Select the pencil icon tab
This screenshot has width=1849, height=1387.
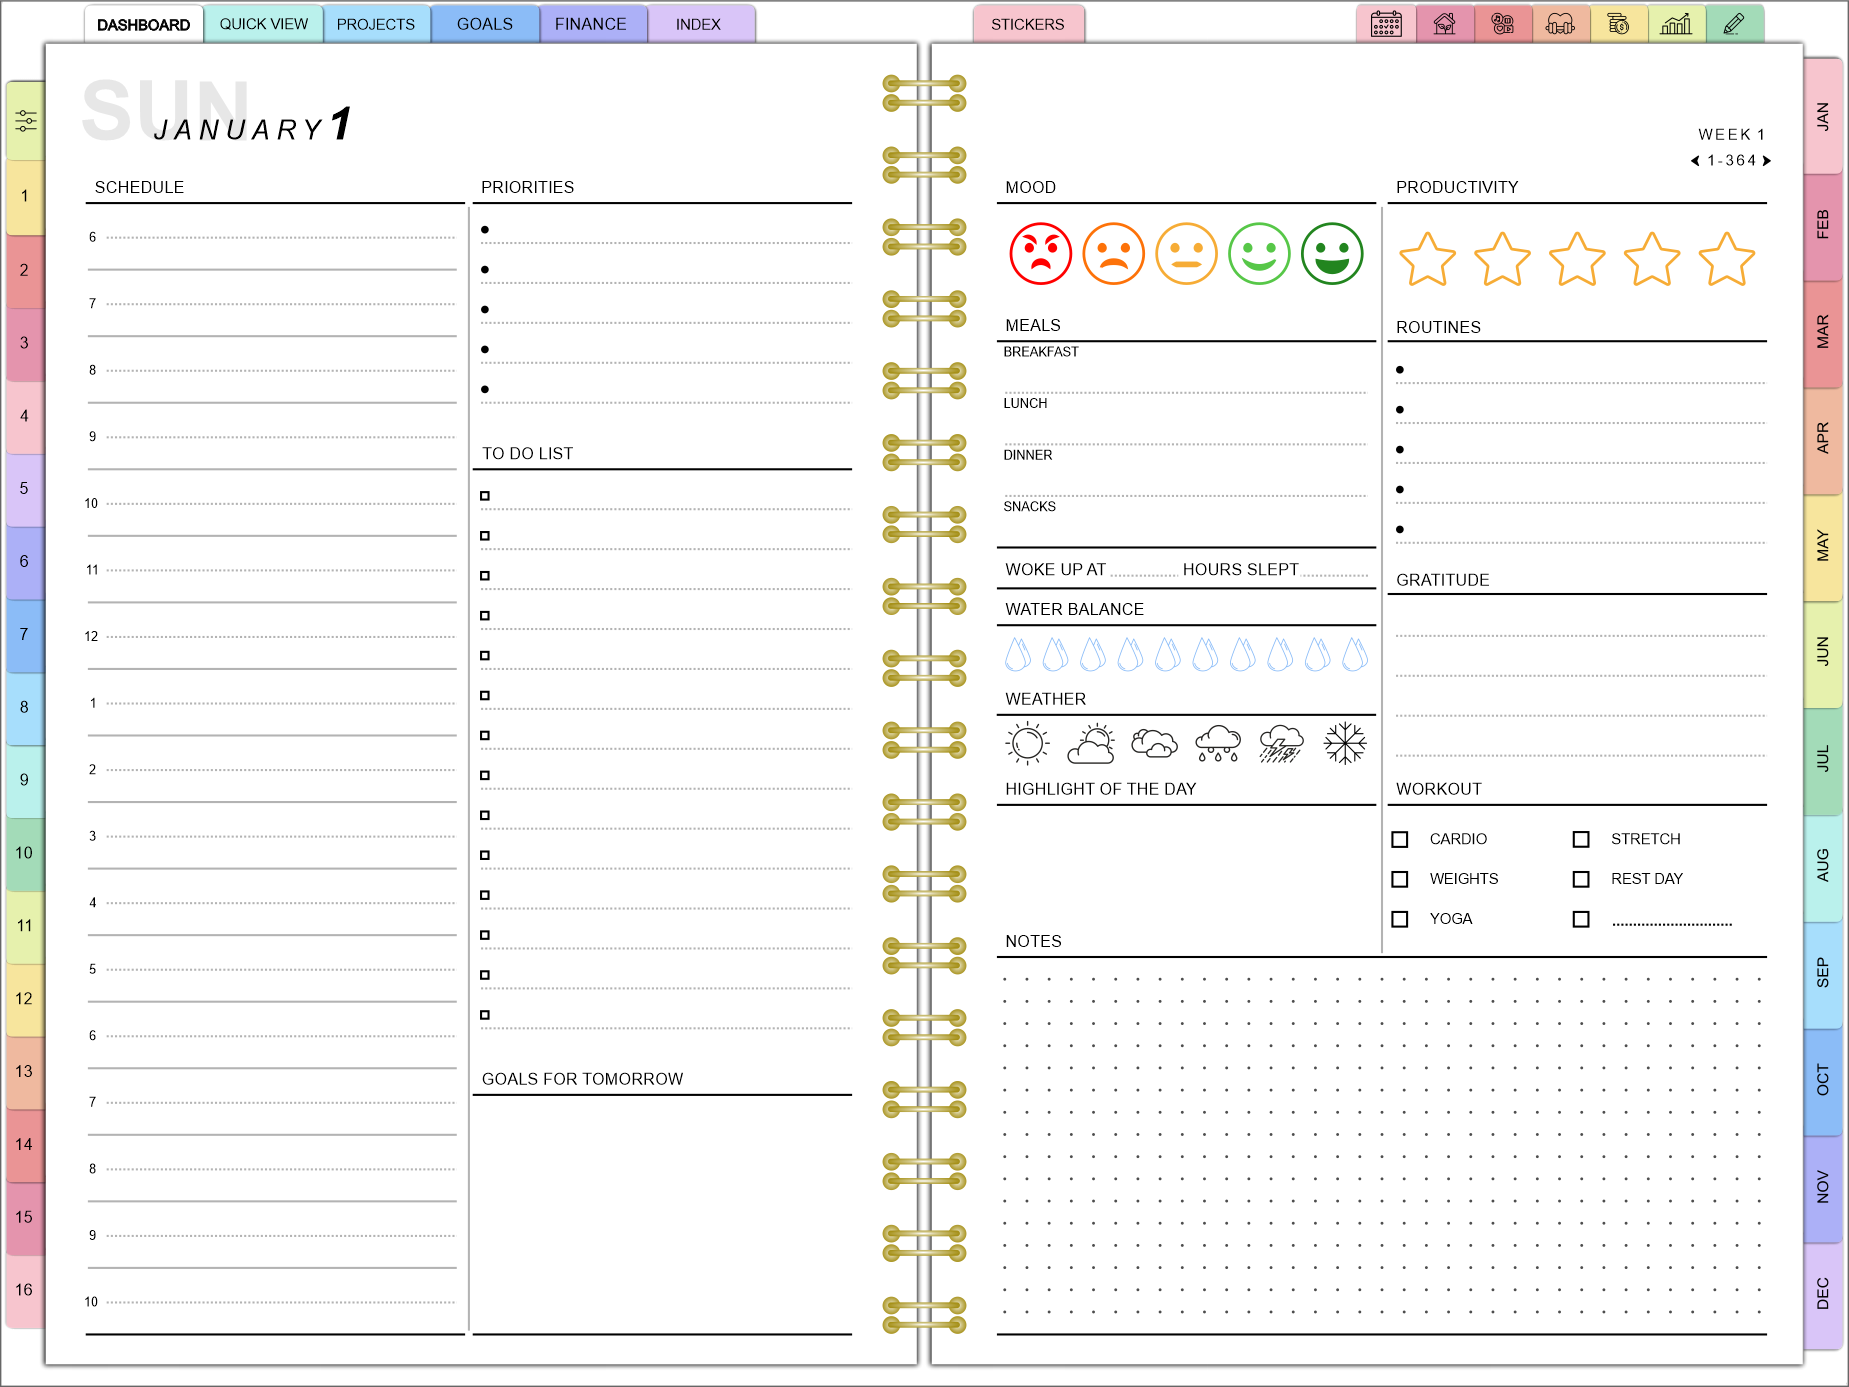tap(1734, 24)
